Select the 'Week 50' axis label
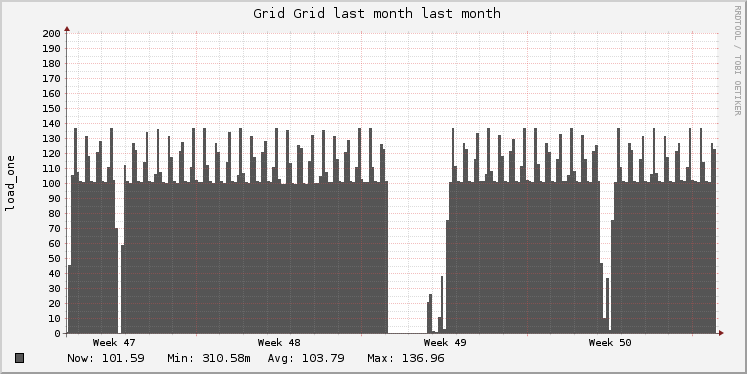This screenshot has height=374, width=747. [x=610, y=343]
